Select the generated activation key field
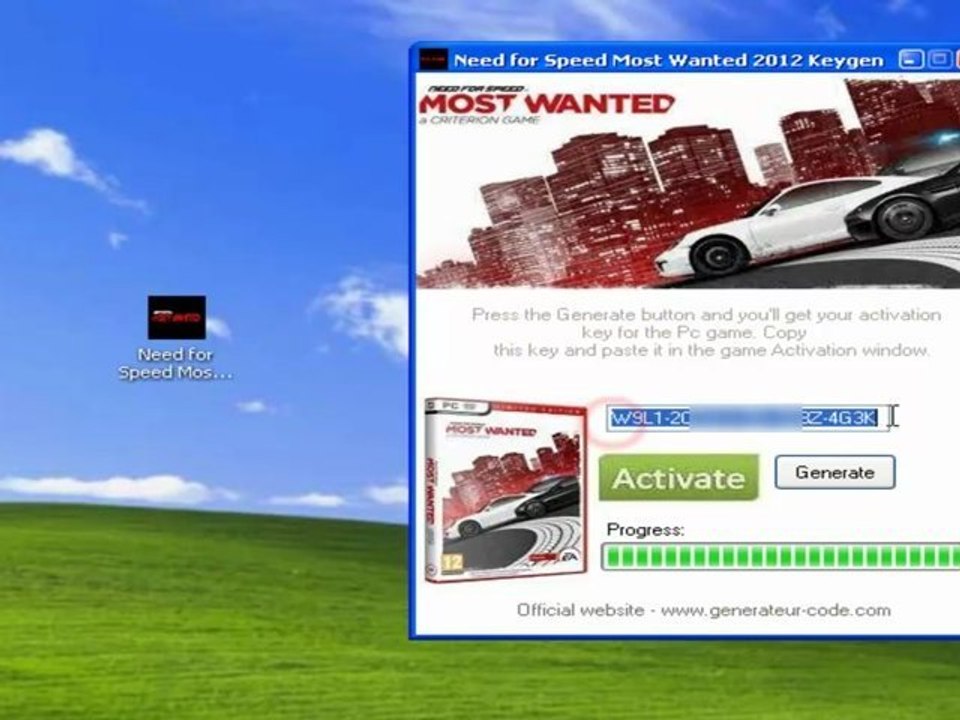Image resolution: width=960 pixels, height=720 pixels. pyautogui.click(x=748, y=418)
